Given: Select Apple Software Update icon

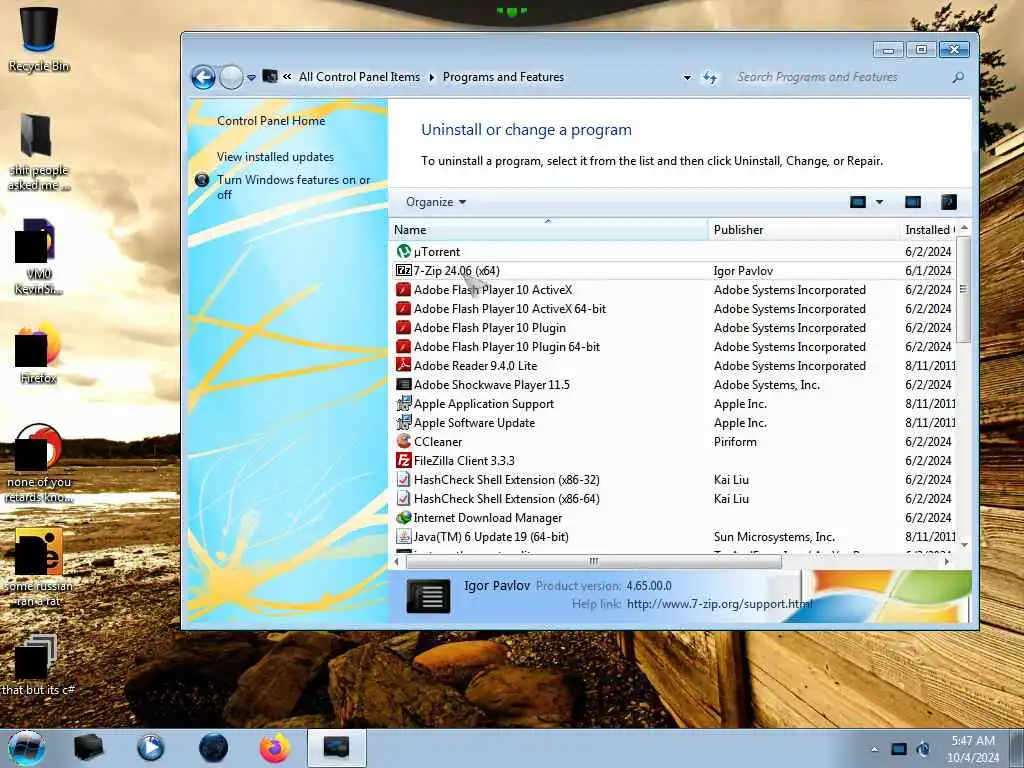Looking at the screenshot, I should (404, 423).
